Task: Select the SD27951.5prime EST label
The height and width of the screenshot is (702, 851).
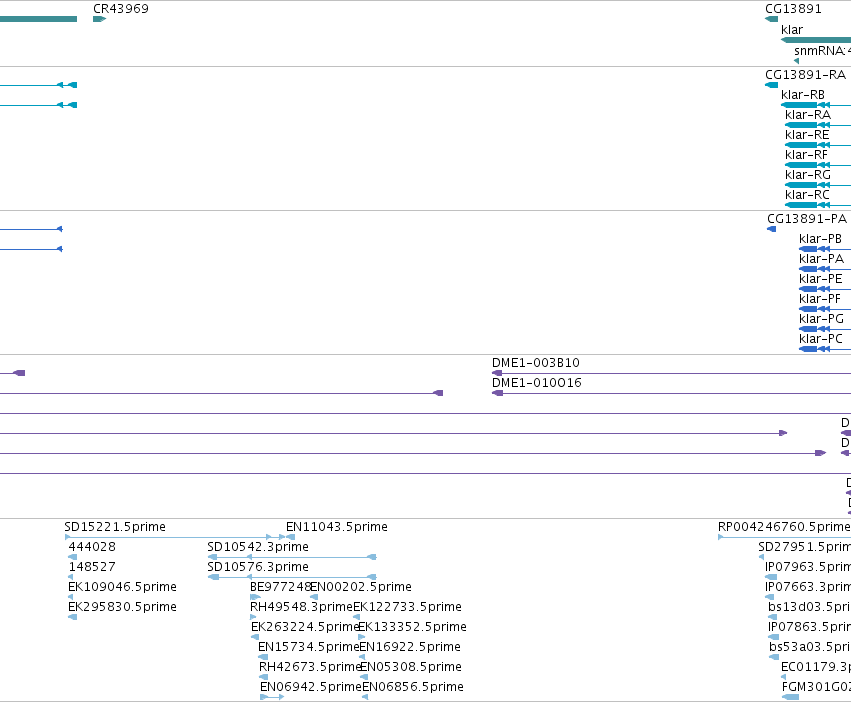Action: 805,547
